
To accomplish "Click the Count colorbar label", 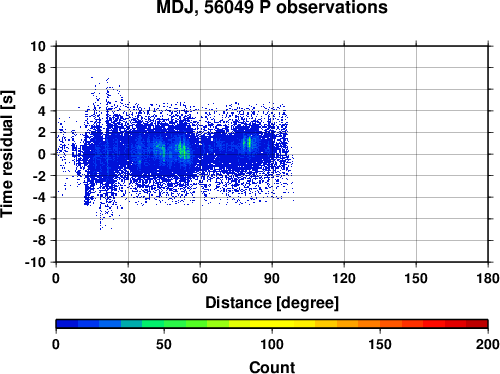I will (x=272, y=367).
